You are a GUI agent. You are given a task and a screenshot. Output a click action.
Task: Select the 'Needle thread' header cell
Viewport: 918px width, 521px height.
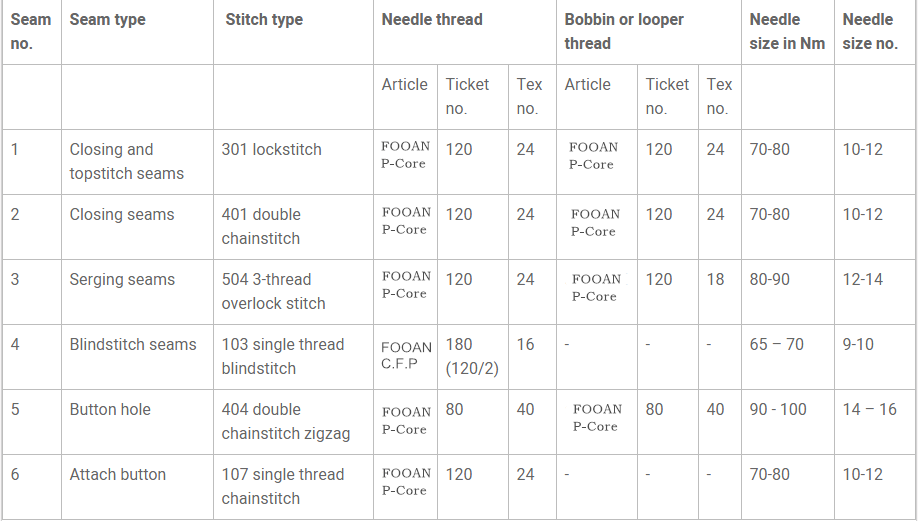click(465, 32)
